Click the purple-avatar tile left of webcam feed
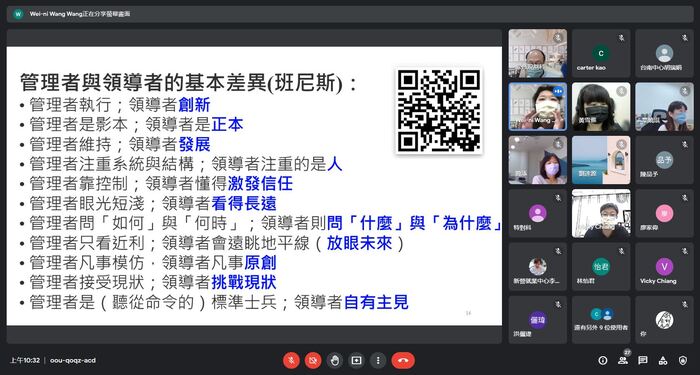 [538, 213]
